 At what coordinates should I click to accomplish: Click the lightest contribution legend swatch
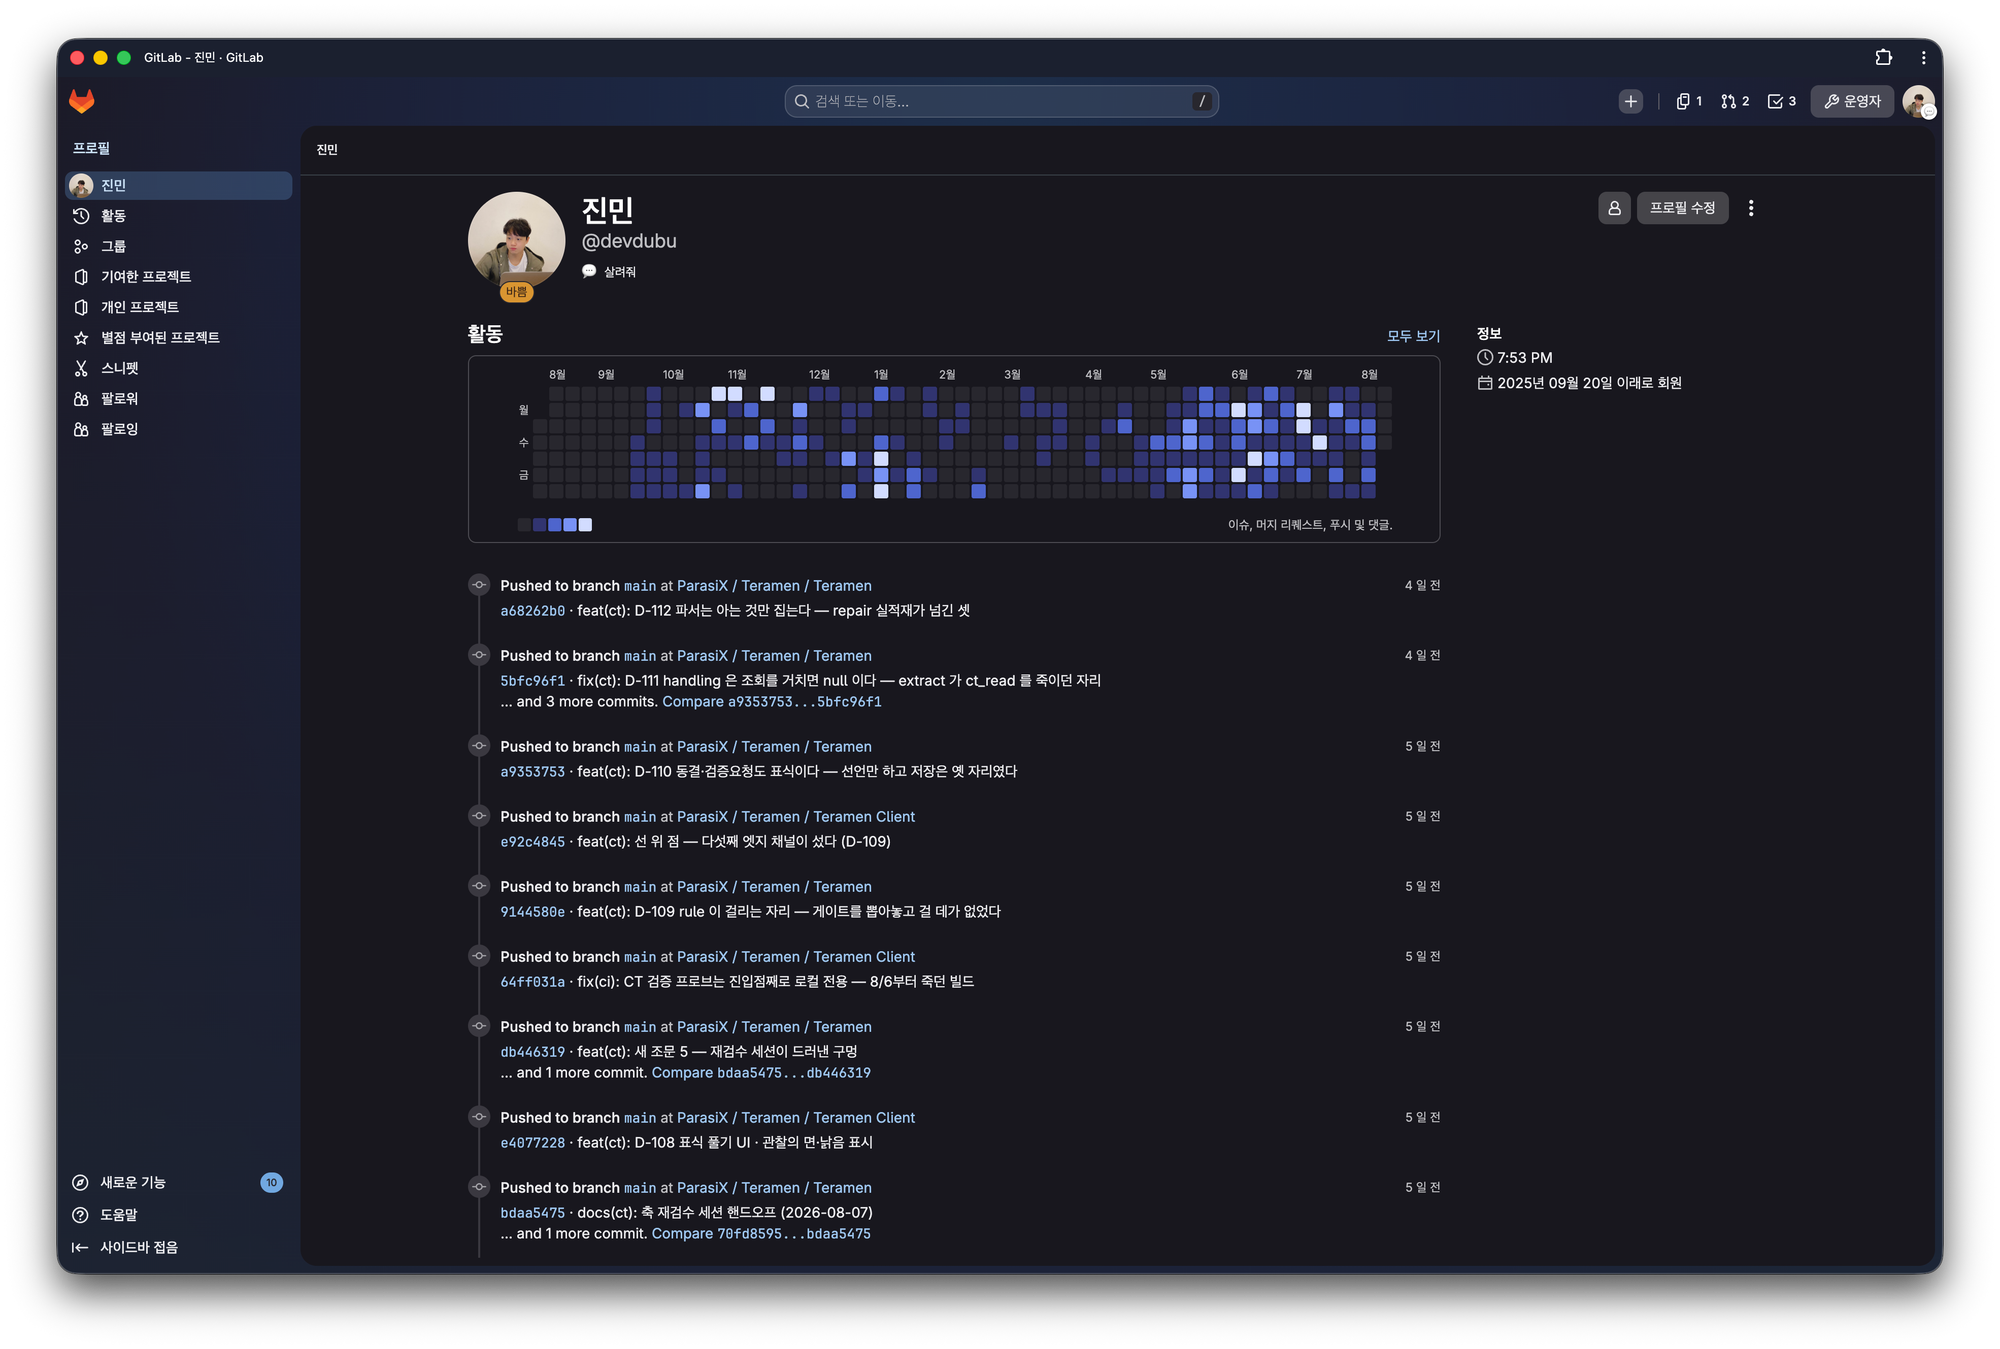click(586, 525)
